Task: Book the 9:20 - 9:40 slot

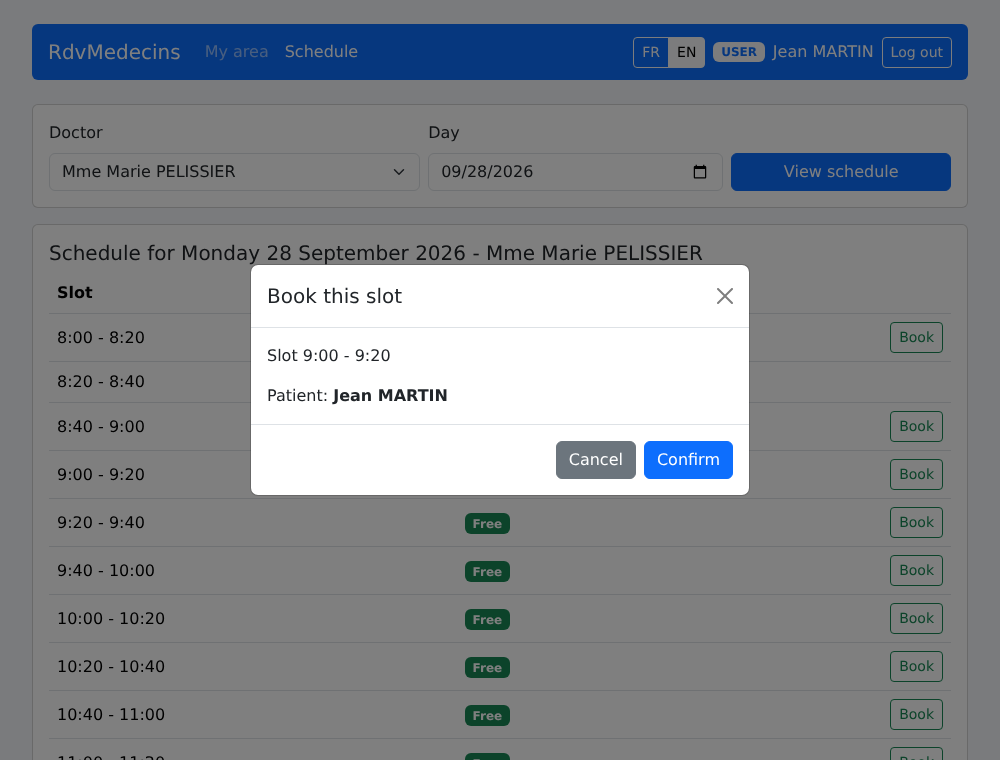Action: click(916, 522)
